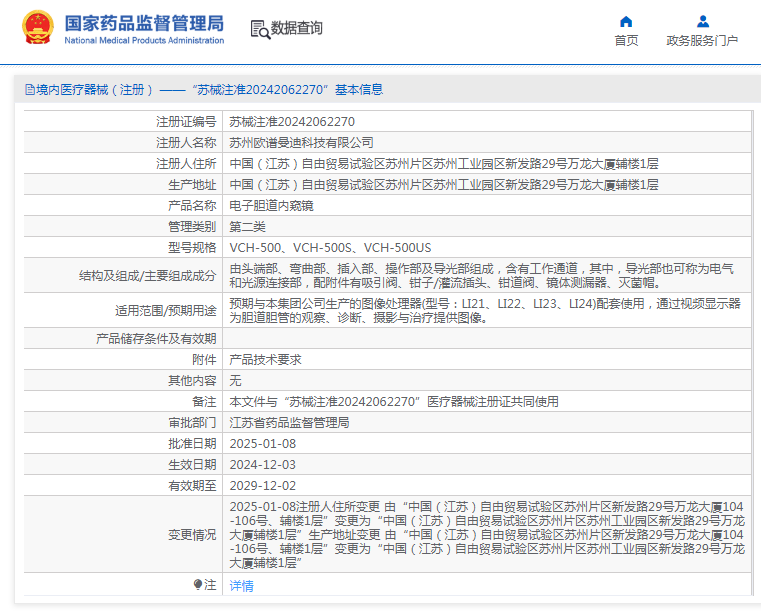Click the 适用范围/预期用途 description text
The width and height of the screenshot is (761, 615).
485,310
